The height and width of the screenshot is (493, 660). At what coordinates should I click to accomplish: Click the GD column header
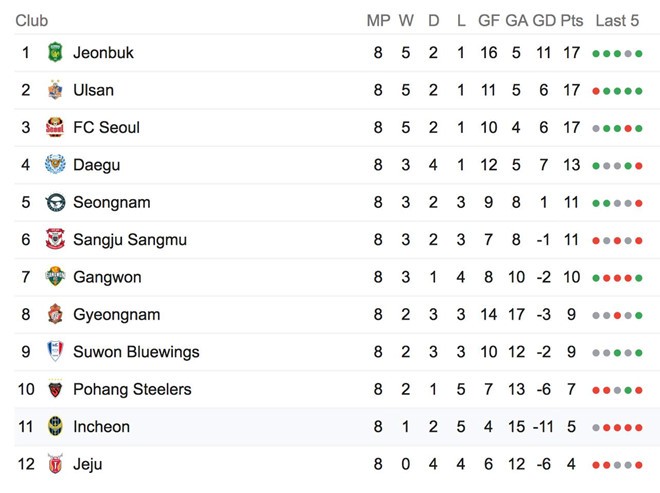pos(544,20)
